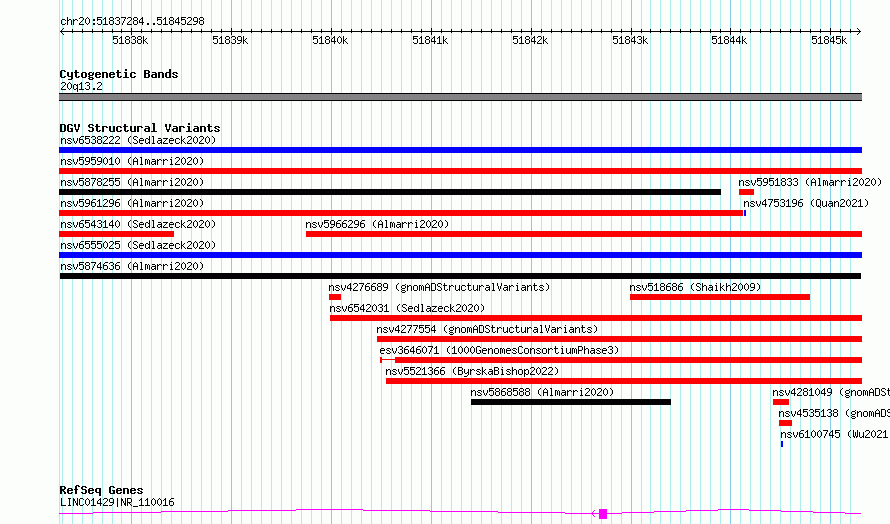The image size is (890, 524).
Task: Click the blue bar under nsv6555025
Action: pos(460,255)
